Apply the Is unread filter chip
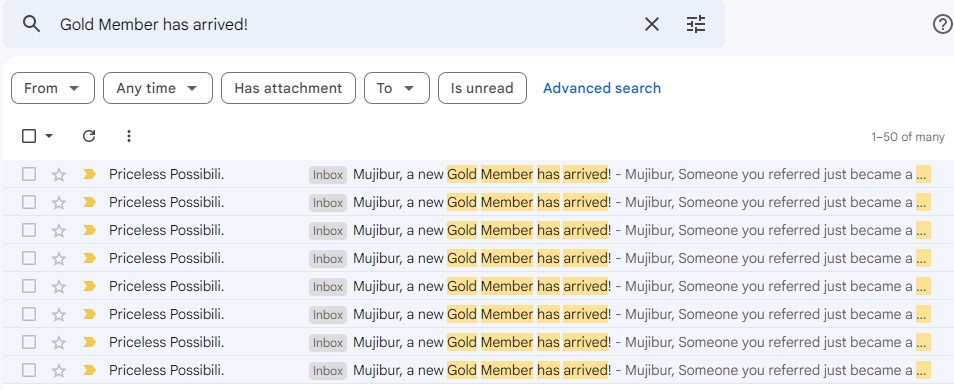Viewport: 954px width, 390px height. (482, 88)
